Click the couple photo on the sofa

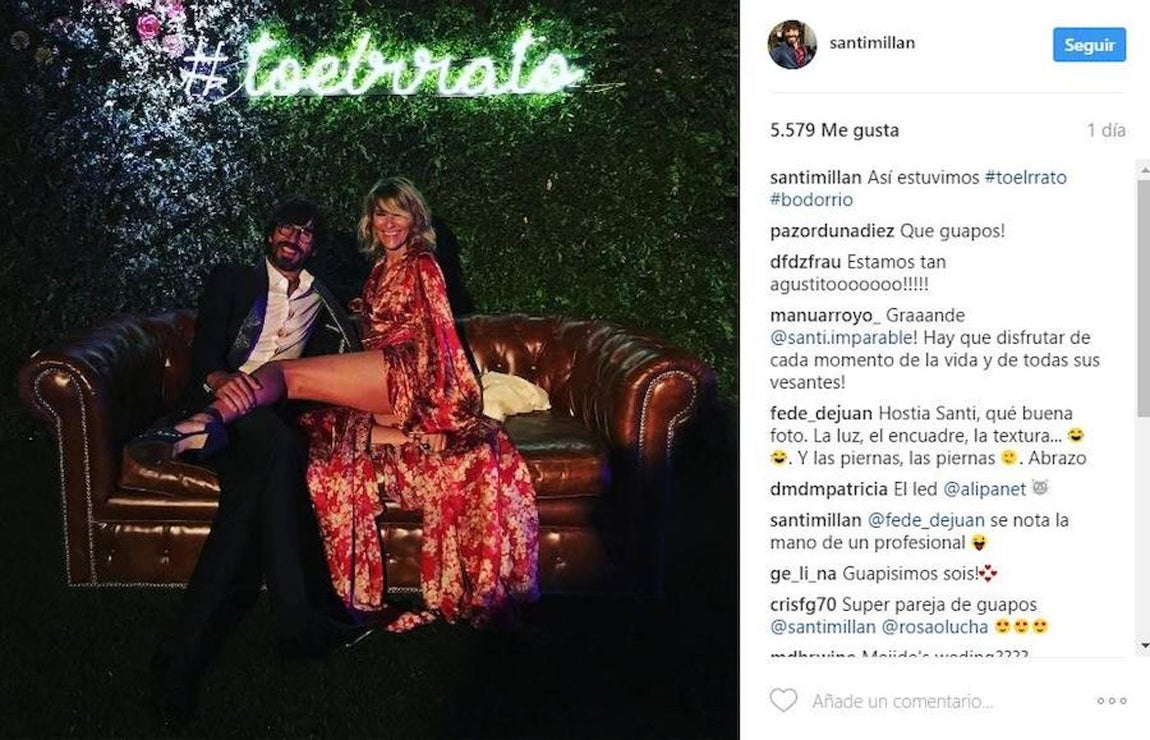point(370,370)
